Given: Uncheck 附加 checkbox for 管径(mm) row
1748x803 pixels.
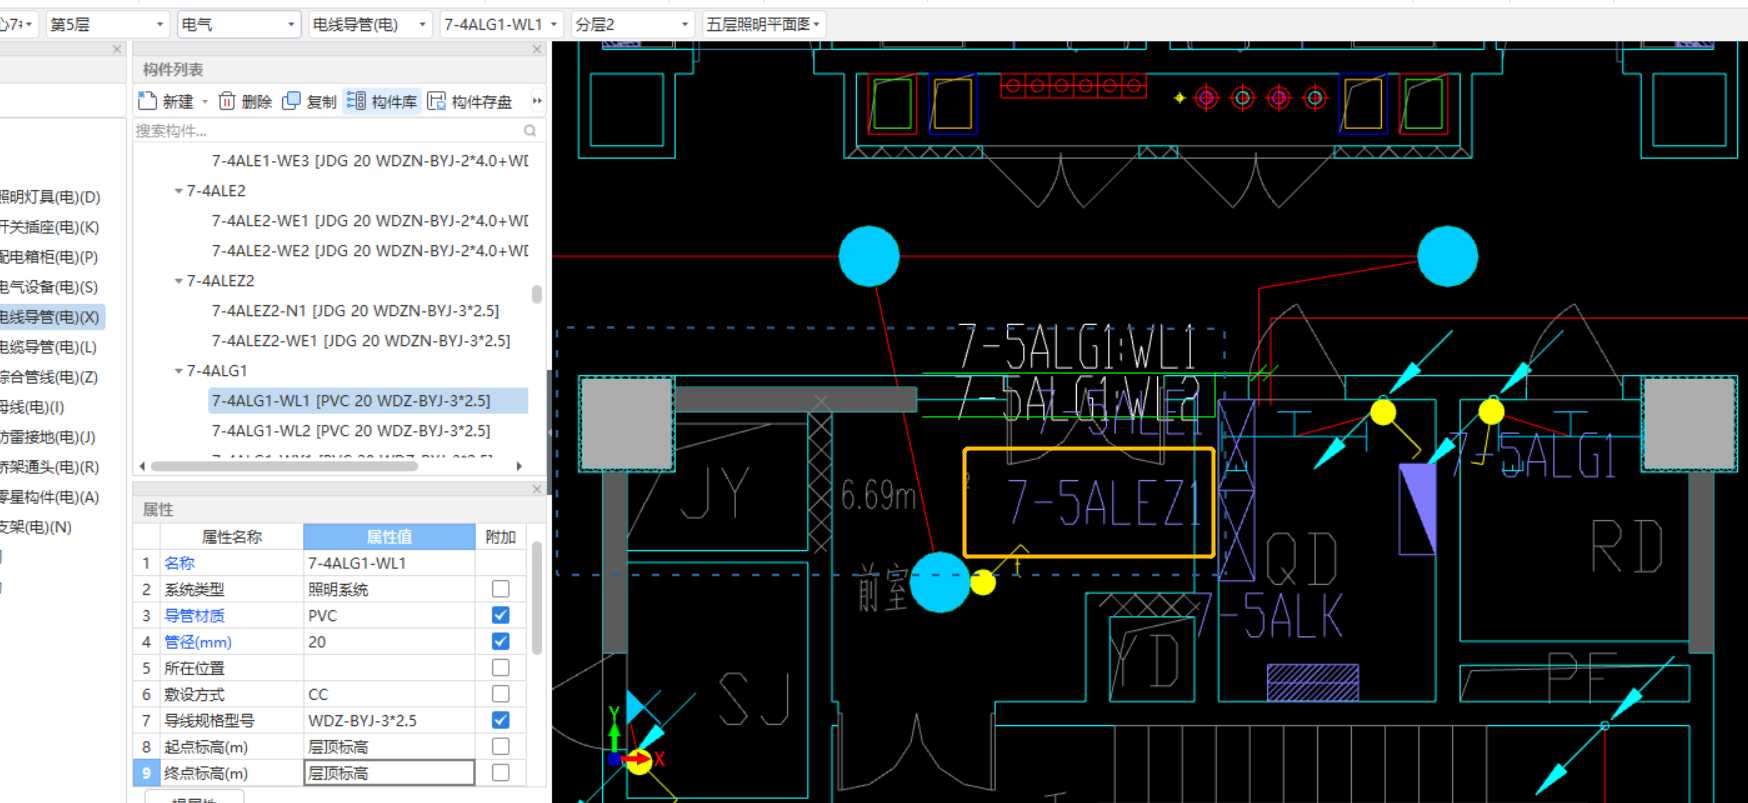Looking at the screenshot, I should [x=501, y=641].
